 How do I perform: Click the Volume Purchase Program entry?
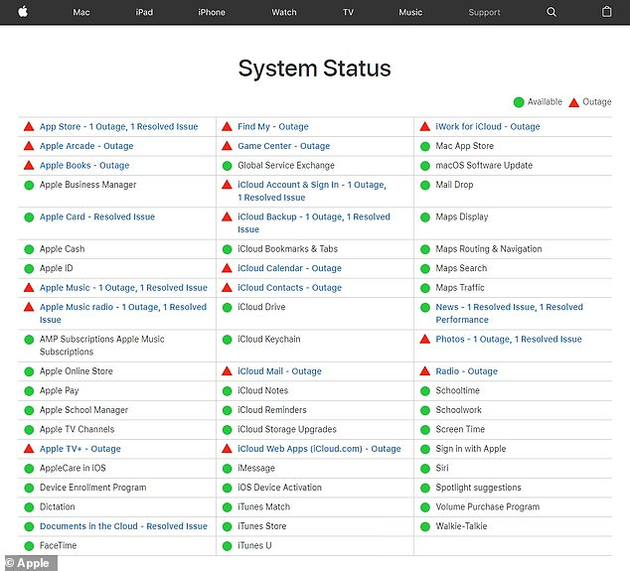pos(487,507)
